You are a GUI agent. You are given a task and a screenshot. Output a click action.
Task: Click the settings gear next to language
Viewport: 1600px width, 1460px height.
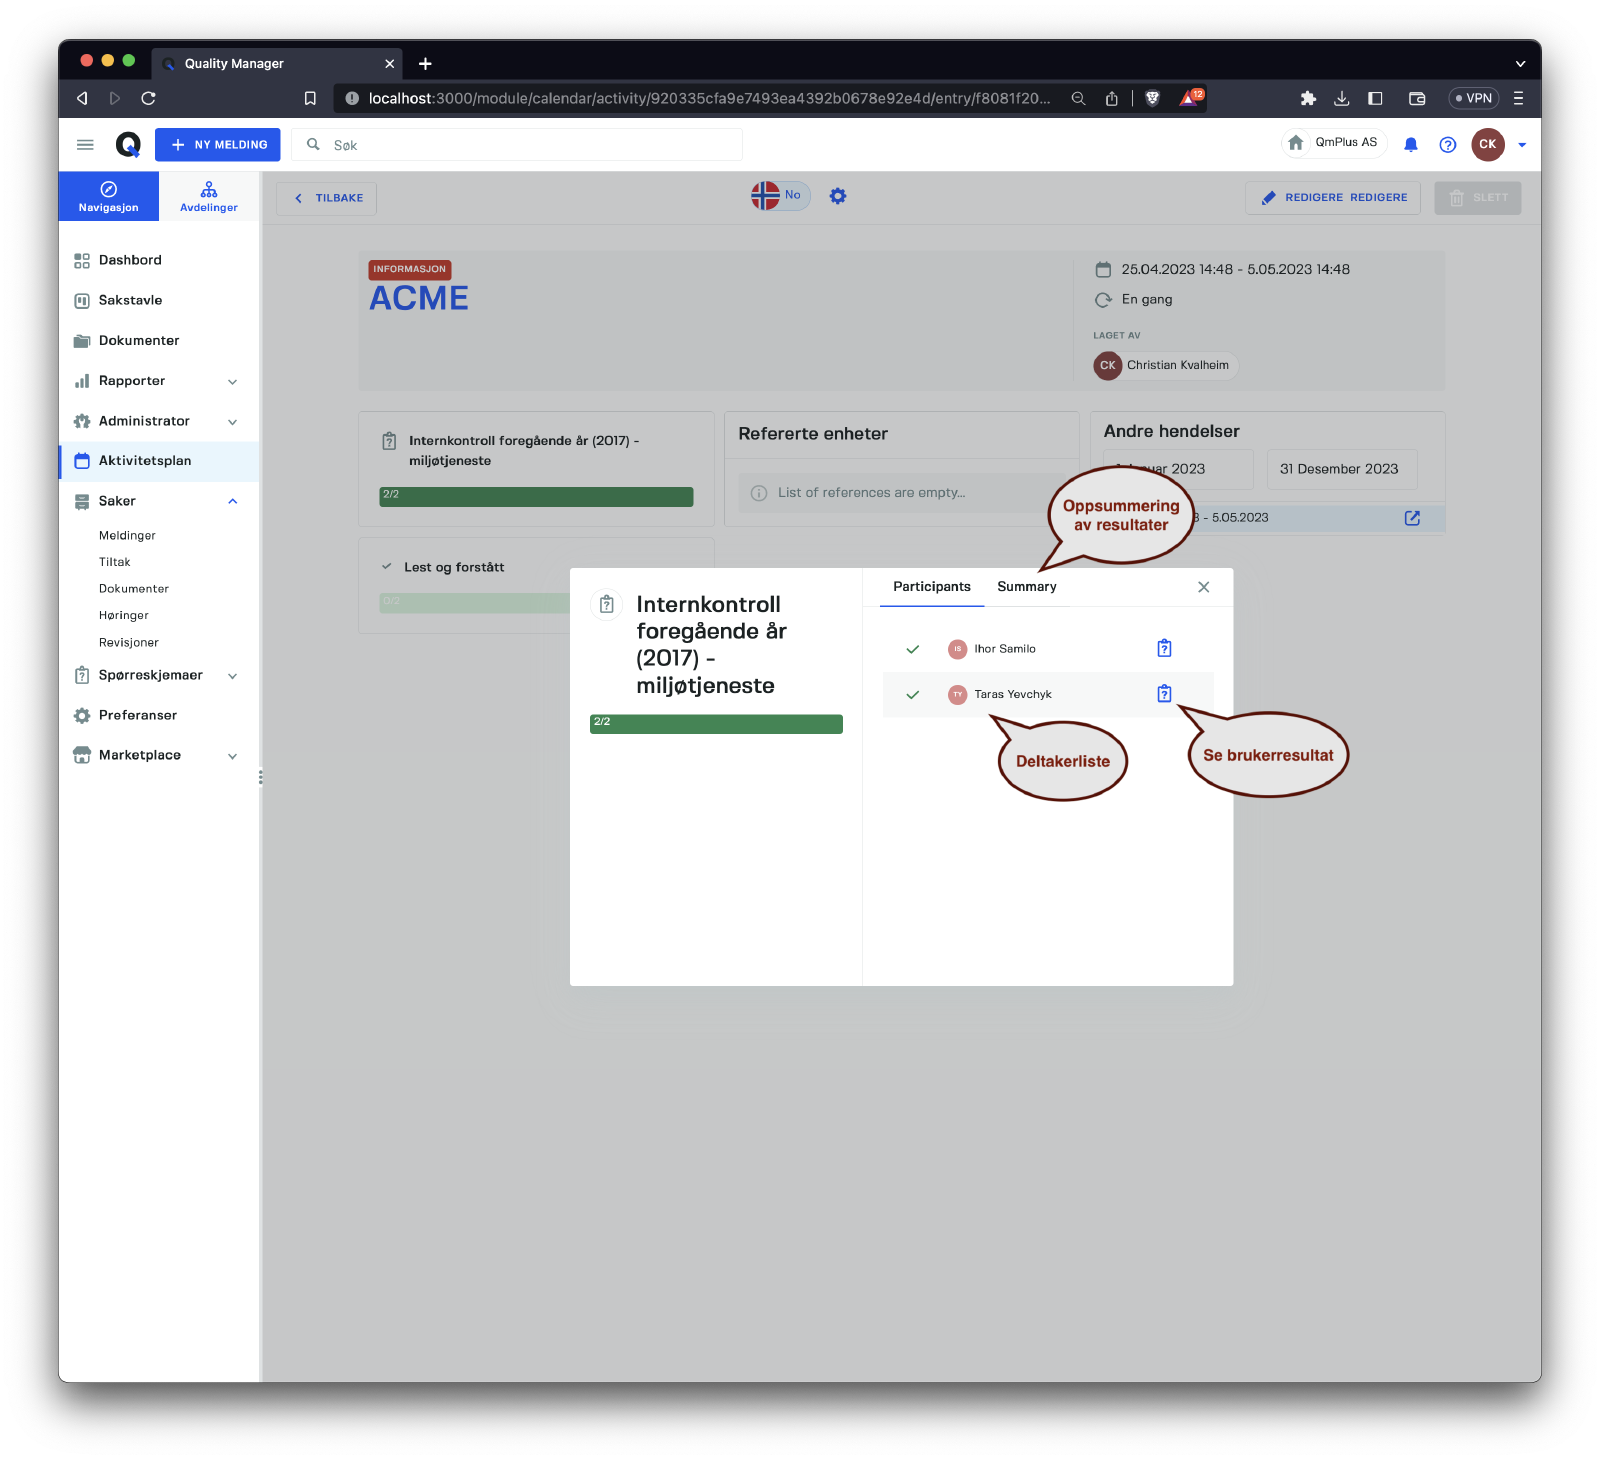[838, 196]
